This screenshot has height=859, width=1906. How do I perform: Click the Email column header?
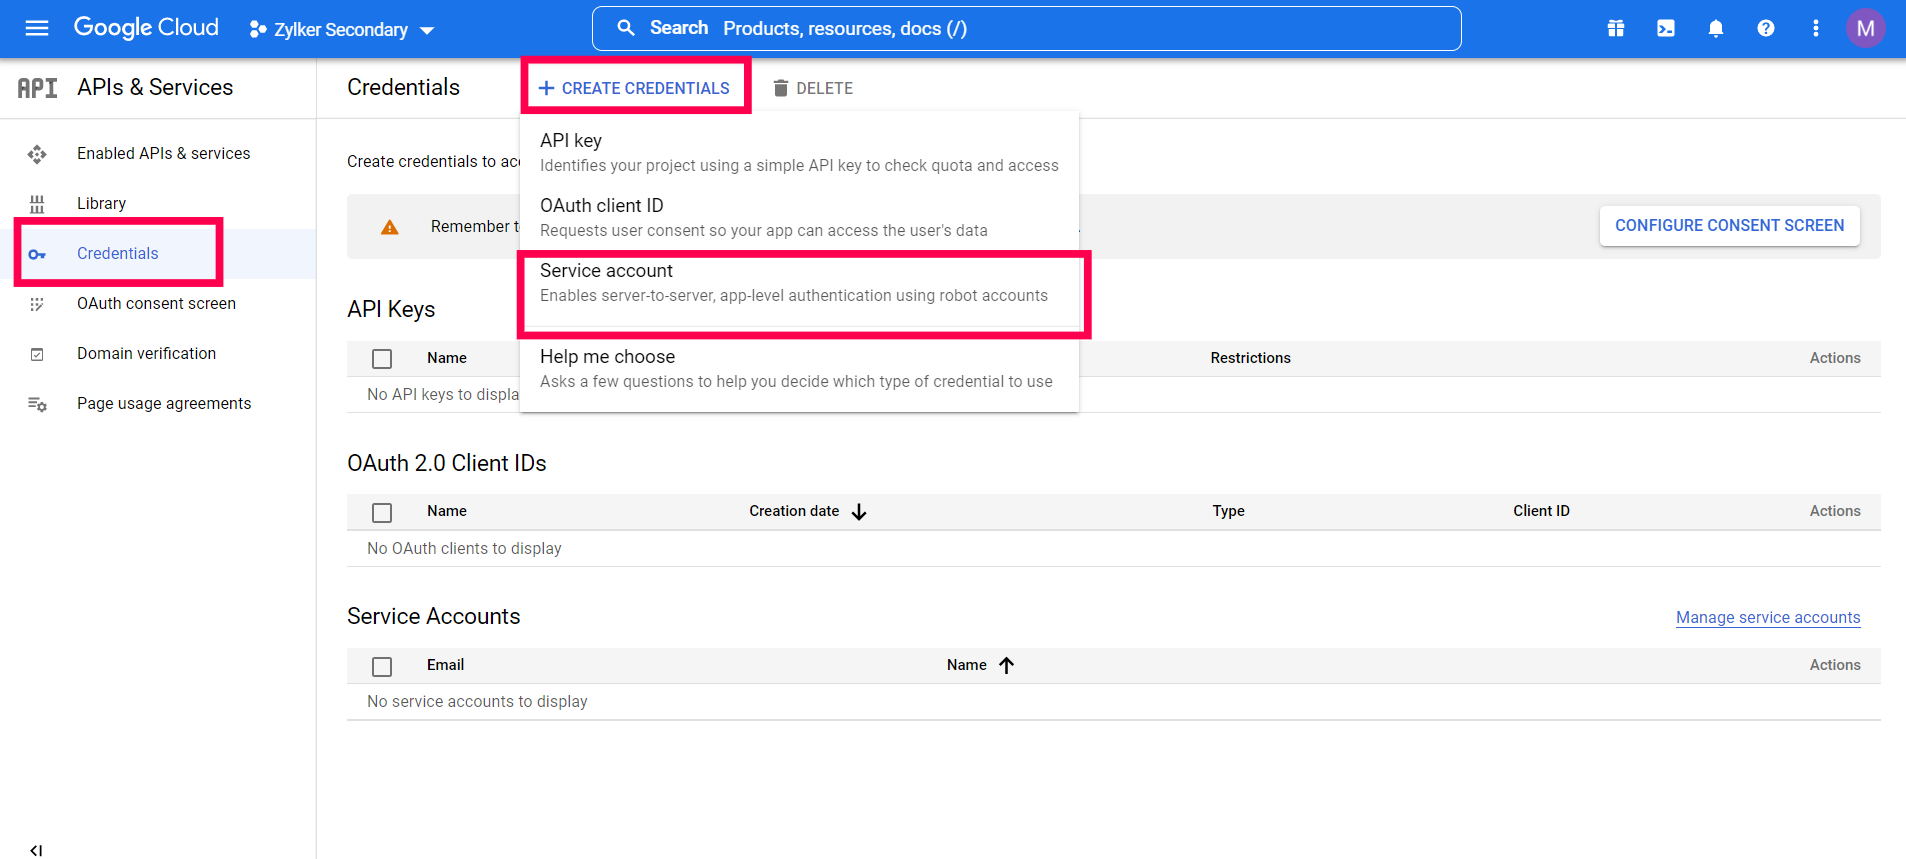pyautogui.click(x=445, y=665)
